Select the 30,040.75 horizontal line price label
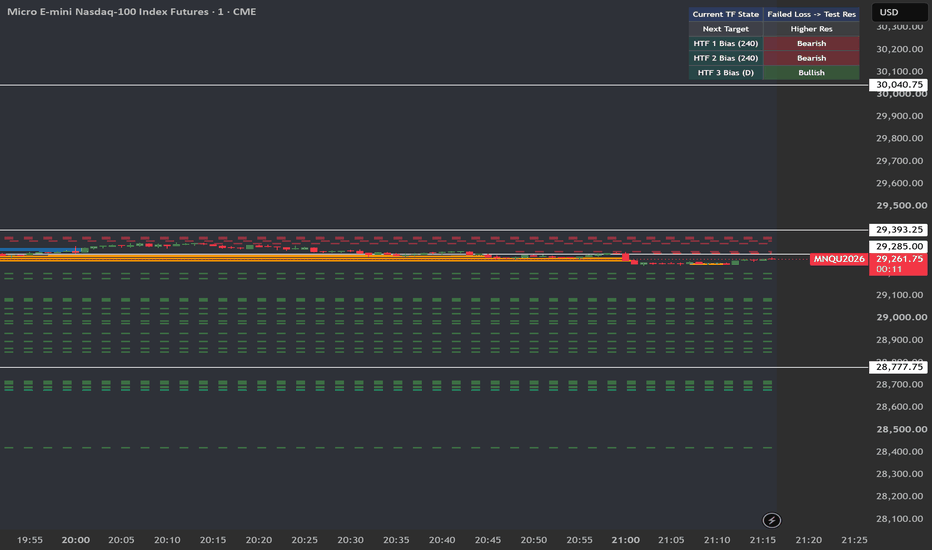The image size is (932, 550). (899, 84)
